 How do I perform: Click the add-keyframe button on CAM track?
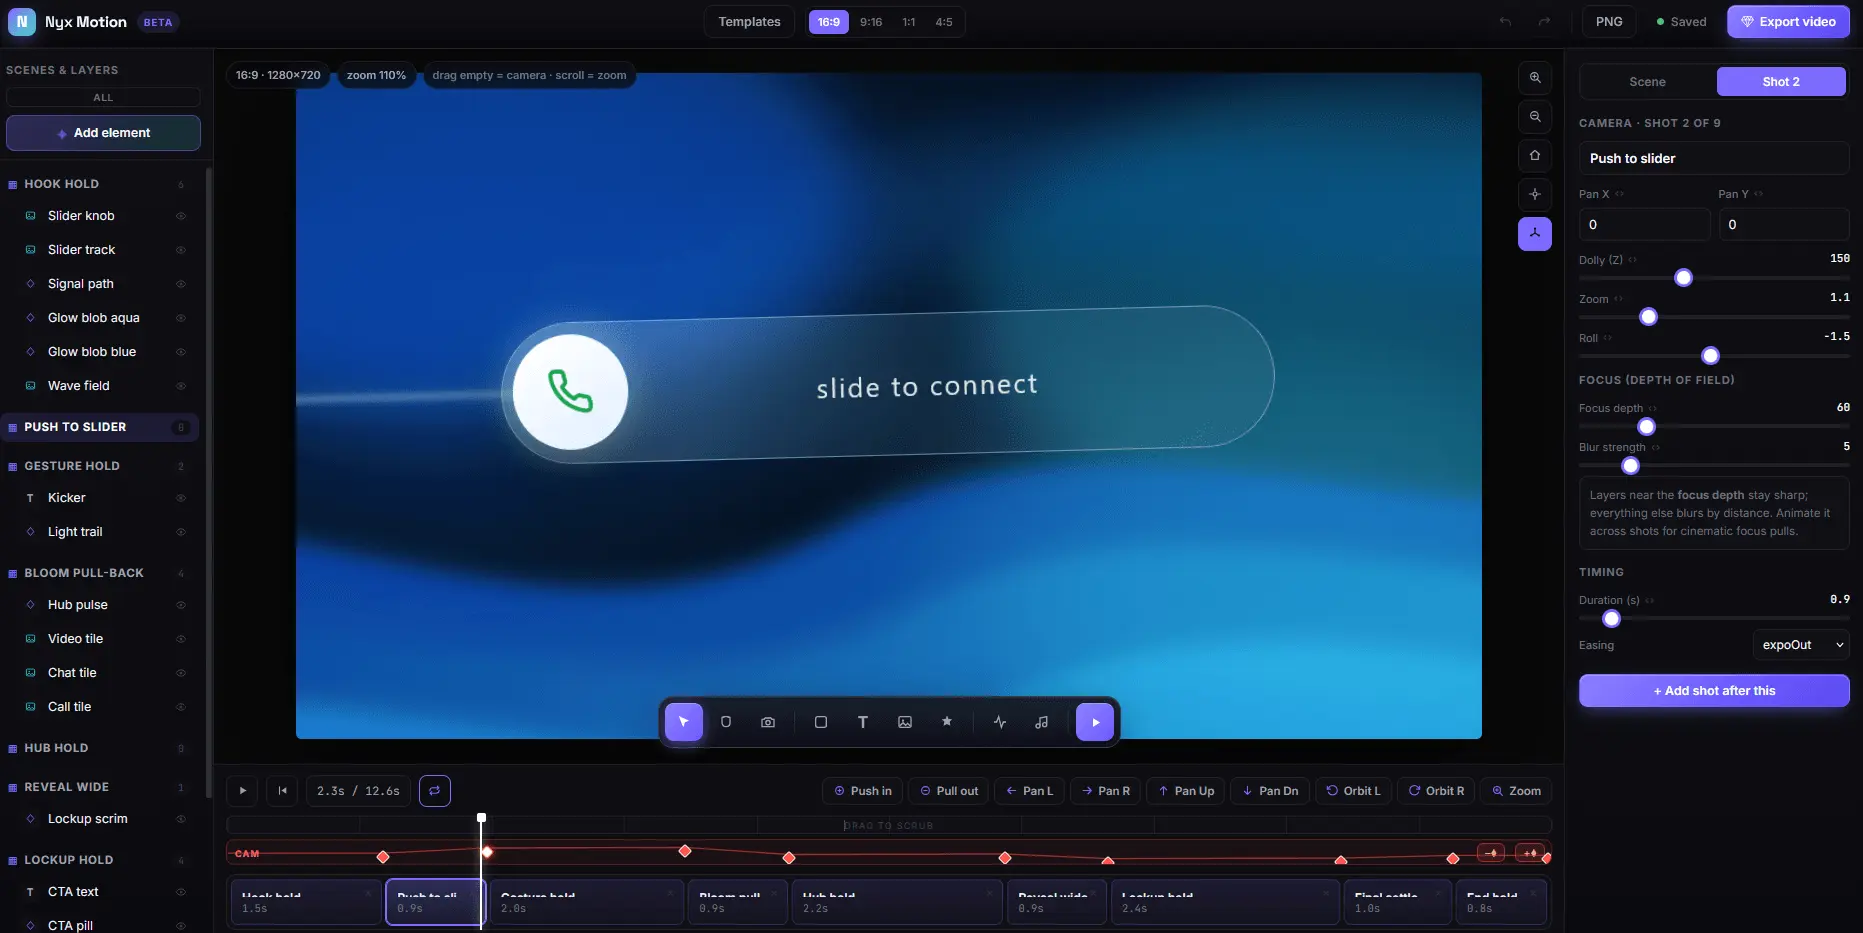(1530, 853)
